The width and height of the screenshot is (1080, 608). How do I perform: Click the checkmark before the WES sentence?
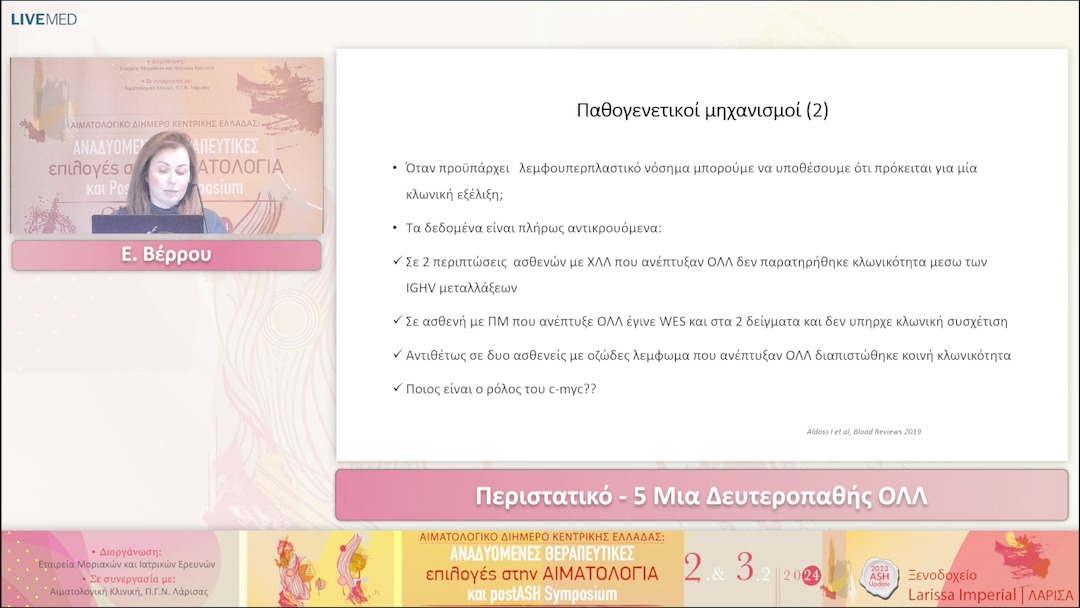click(397, 322)
